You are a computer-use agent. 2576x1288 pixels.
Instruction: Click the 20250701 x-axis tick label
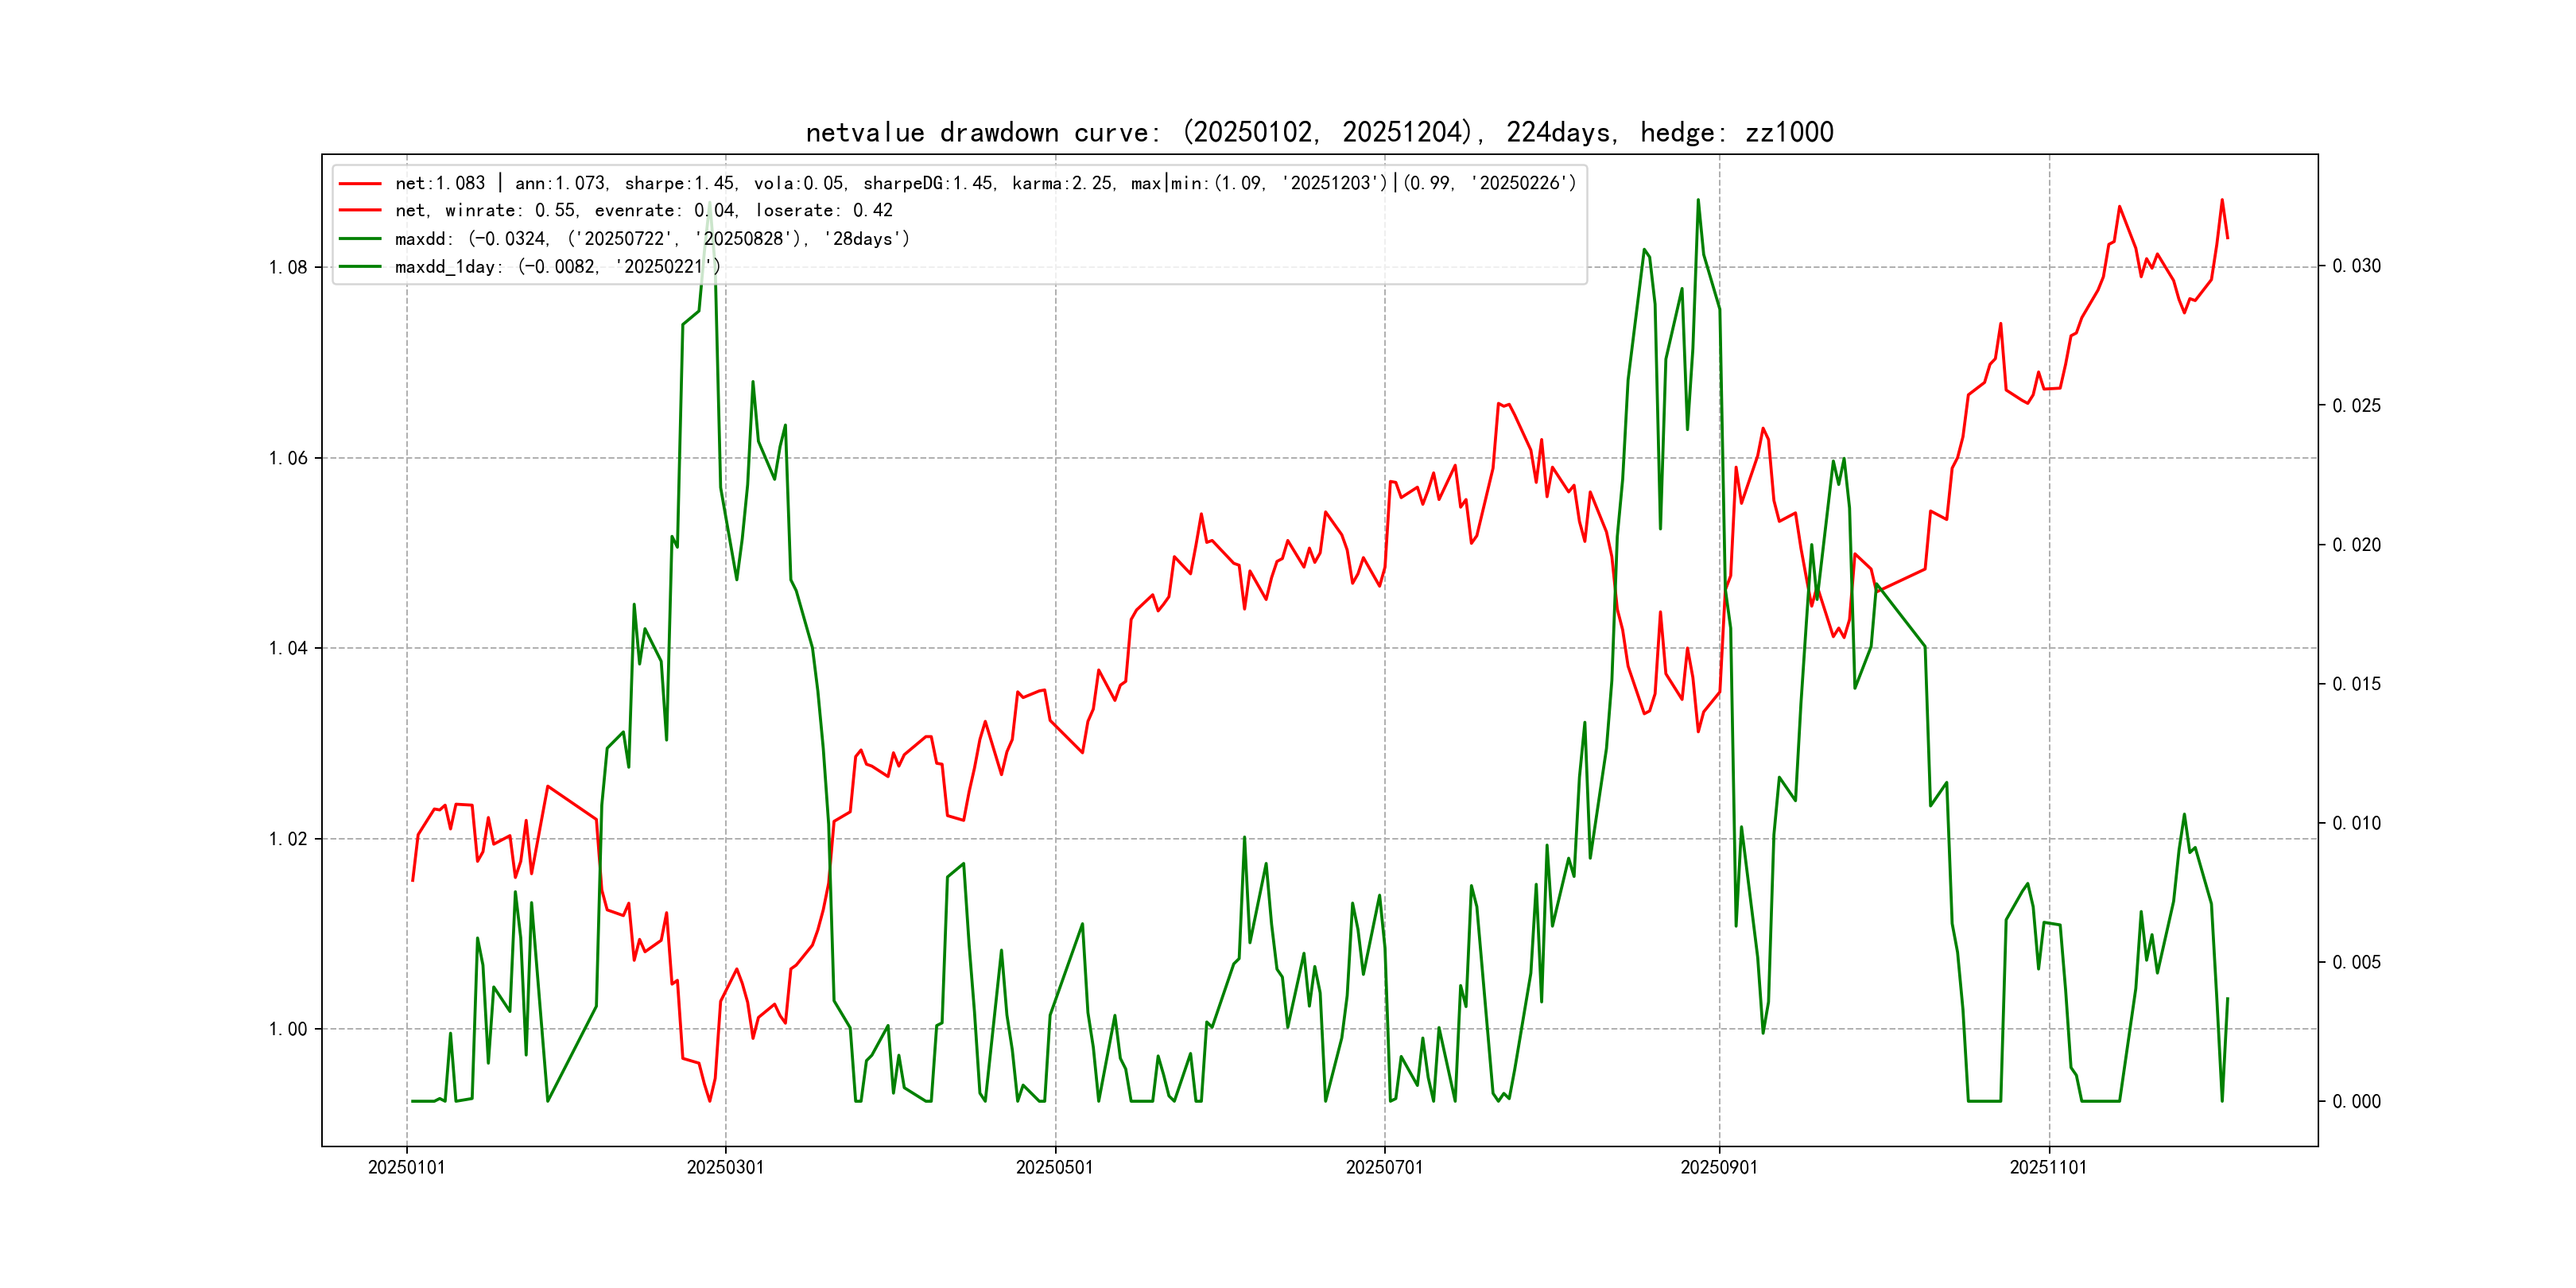point(1384,1167)
